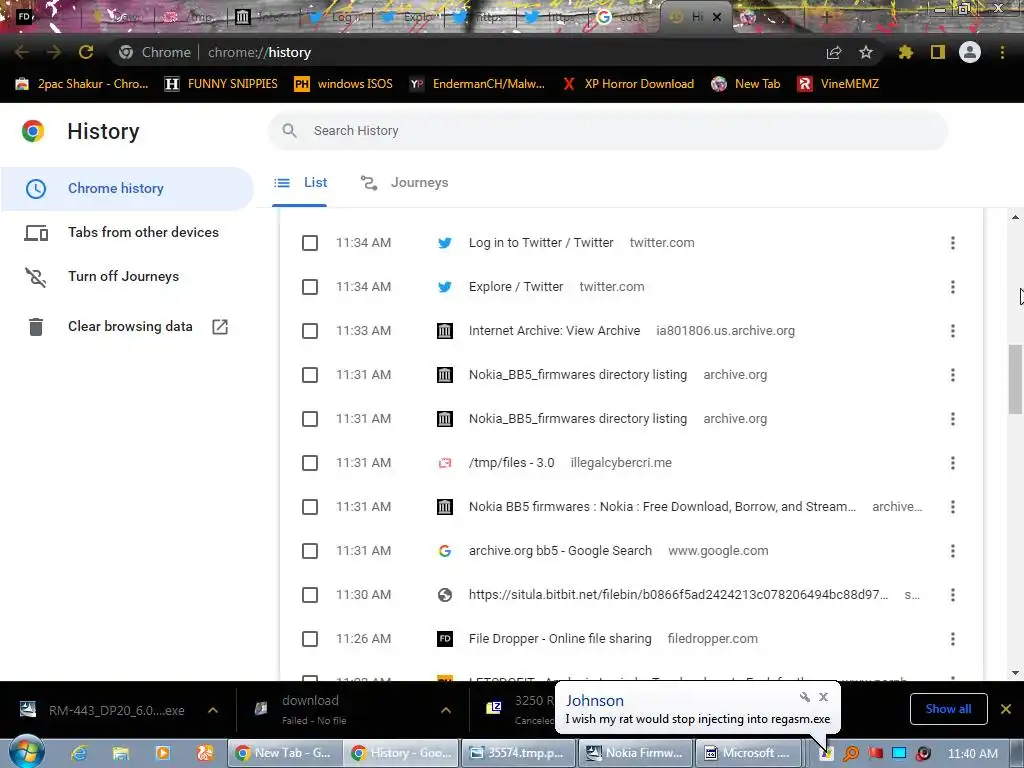Image resolution: width=1024 pixels, height=768 pixels.
Task: Launch Internet Explorer from the taskbar
Action: click(x=79, y=753)
